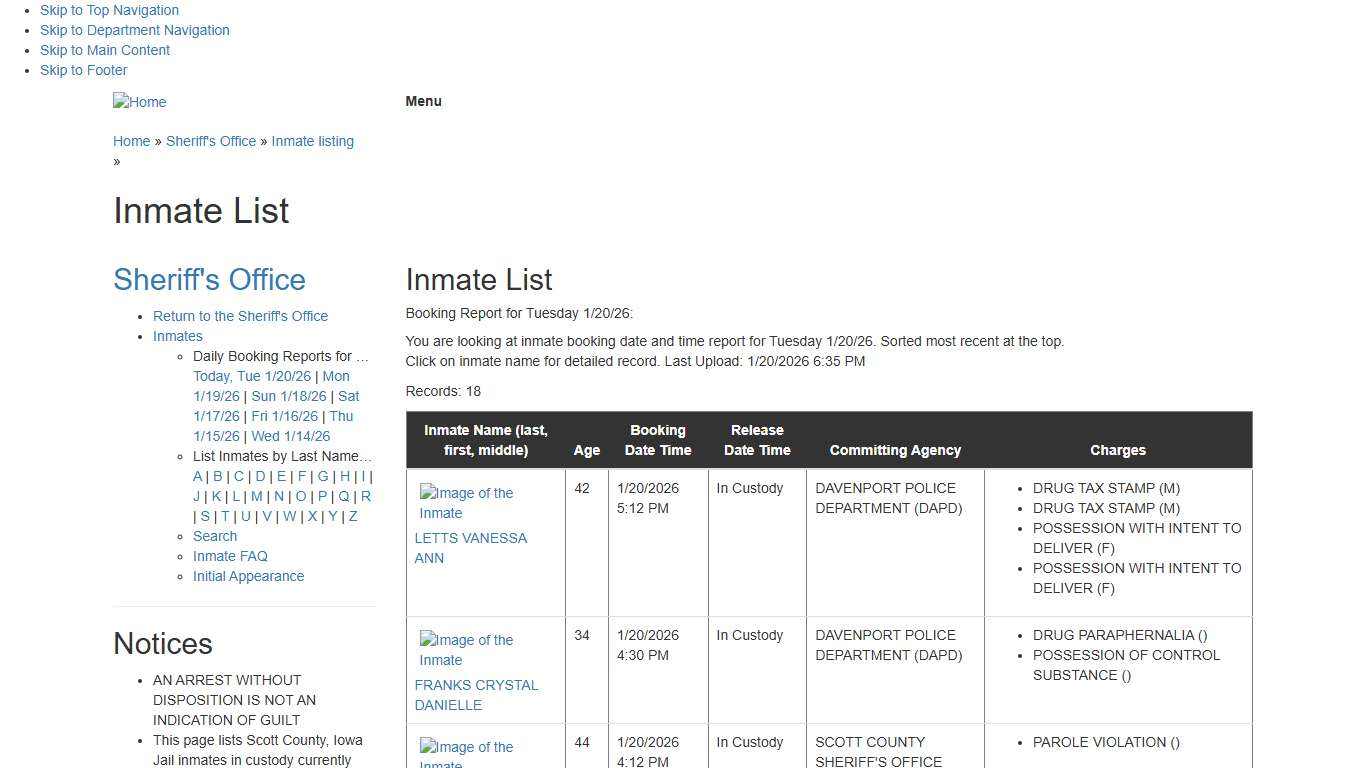Open the Inmate FAQ page
Viewport: 1366px width, 768px height.
(230, 556)
